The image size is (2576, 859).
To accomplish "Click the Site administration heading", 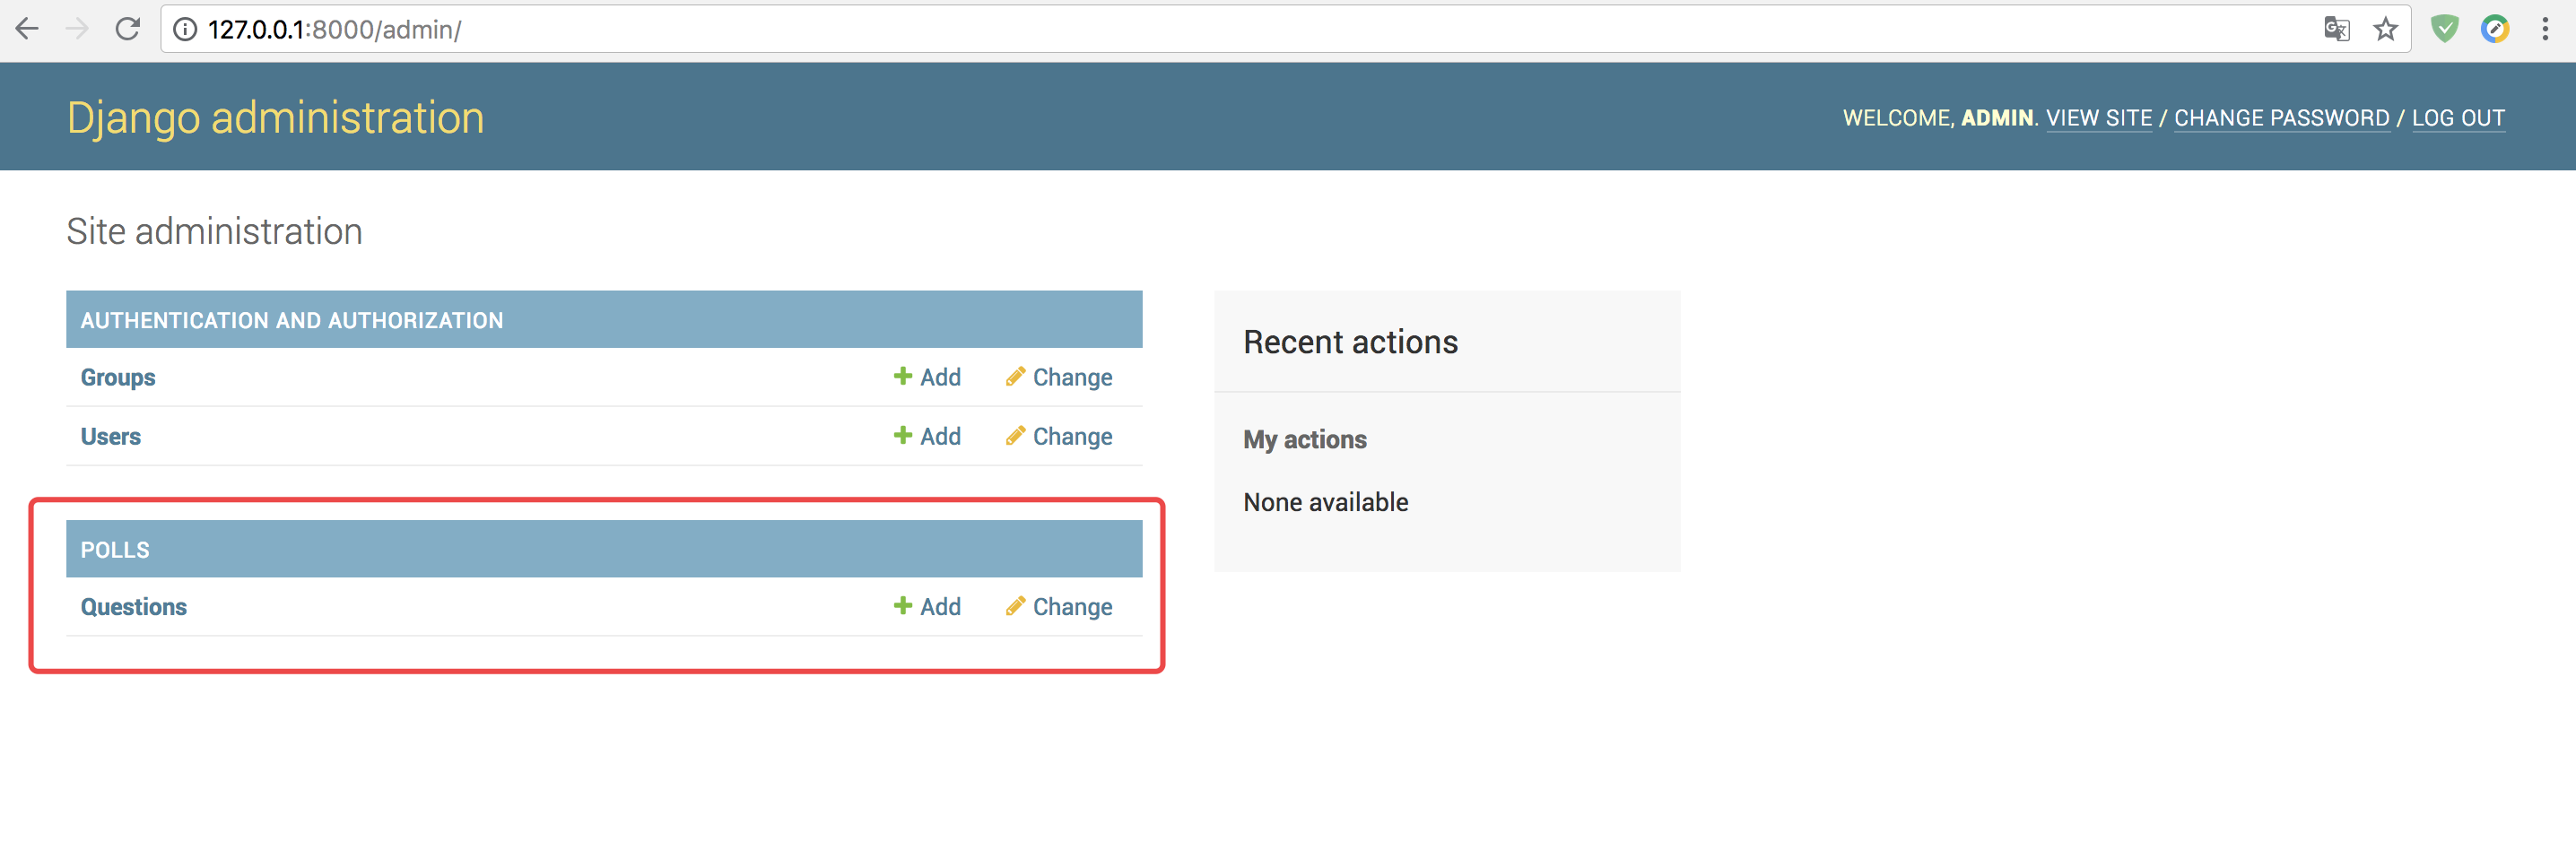I will (x=214, y=231).
